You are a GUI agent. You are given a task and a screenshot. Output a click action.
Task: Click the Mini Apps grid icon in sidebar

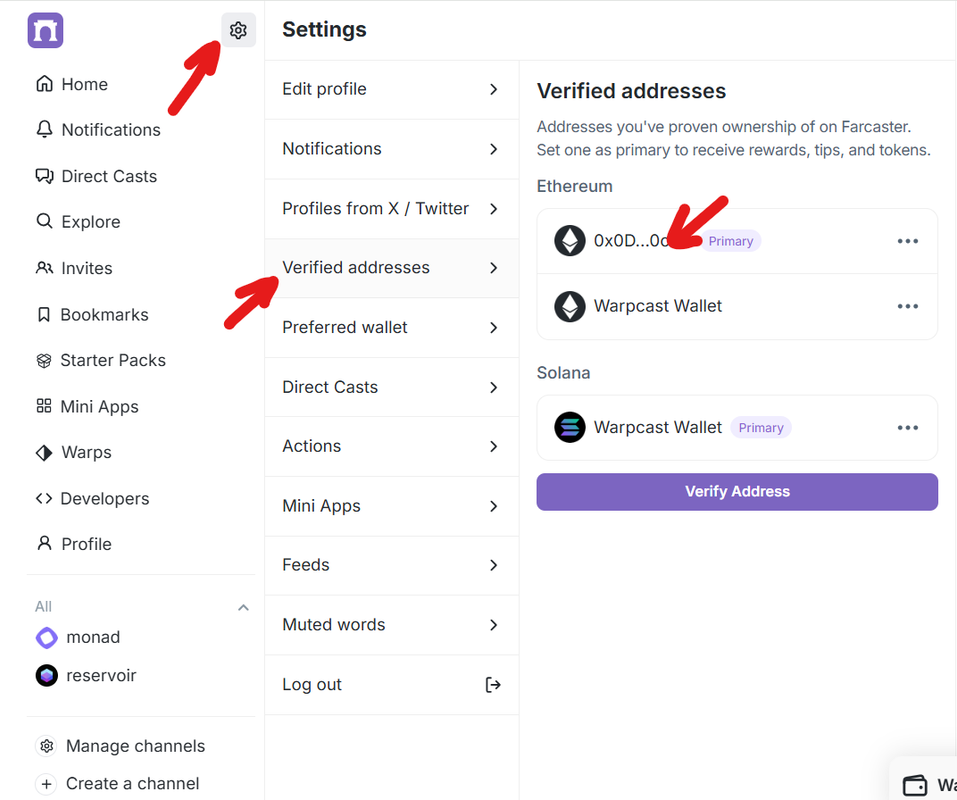coord(44,406)
